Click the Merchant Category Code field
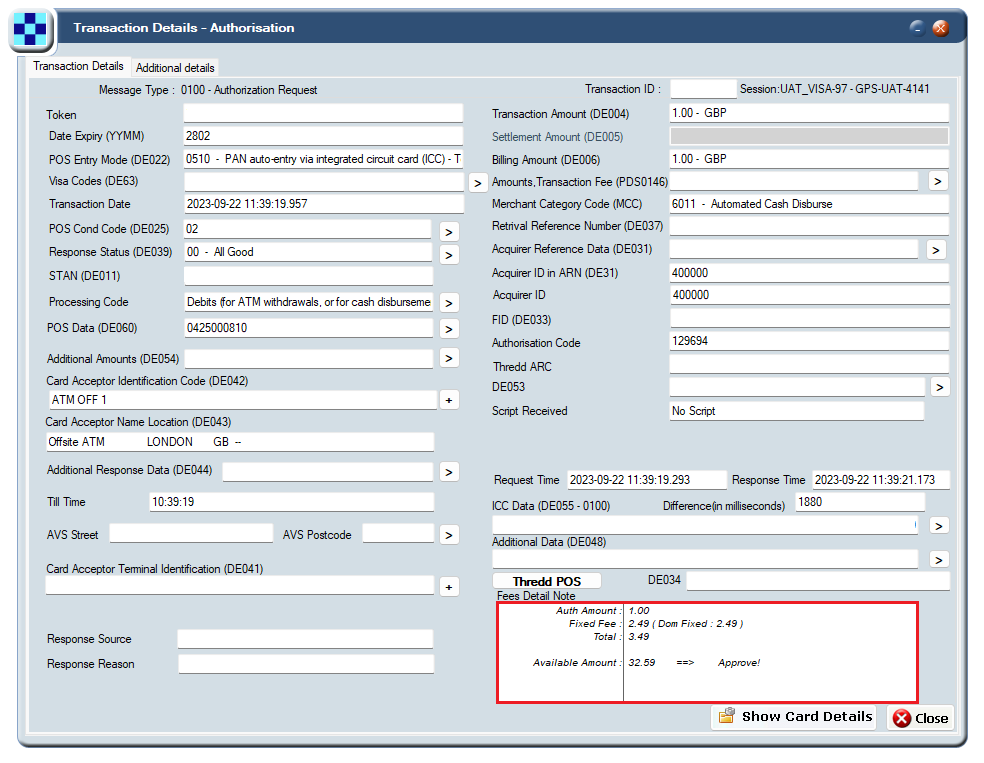Viewport: 984px width, 763px height. click(809, 204)
